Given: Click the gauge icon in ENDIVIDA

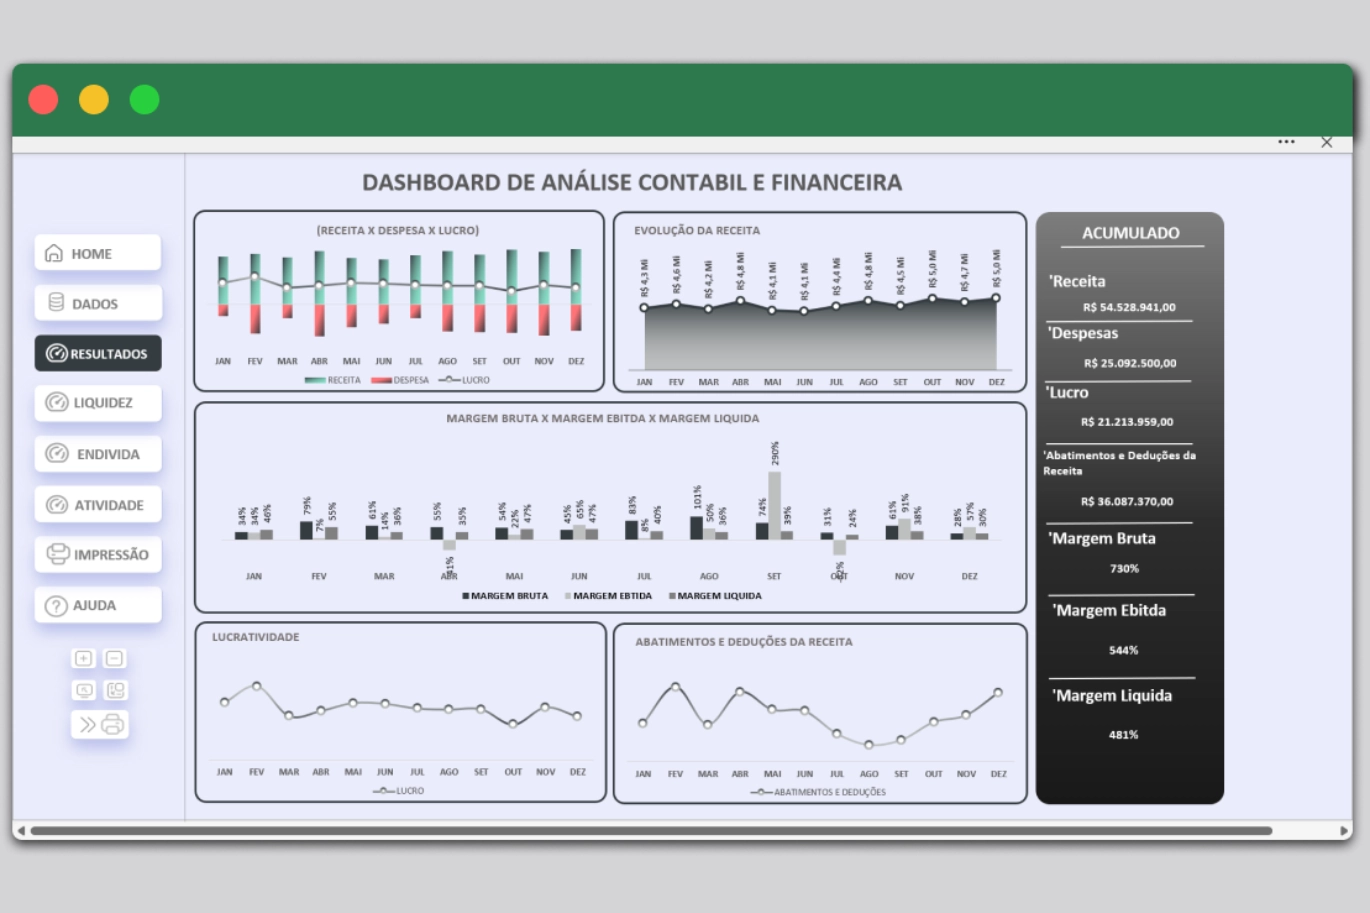Looking at the screenshot, I should click(57, 454).
